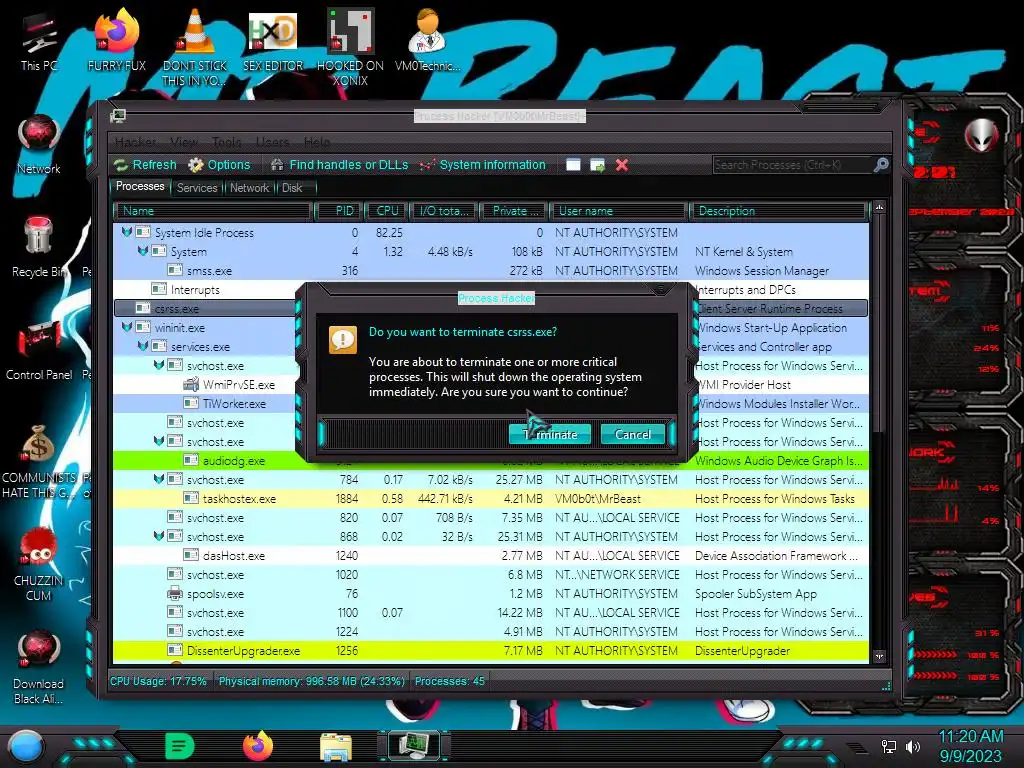Open the VLC cone desktop shortcut
The image size is (1024, 768).
(195, 47)
